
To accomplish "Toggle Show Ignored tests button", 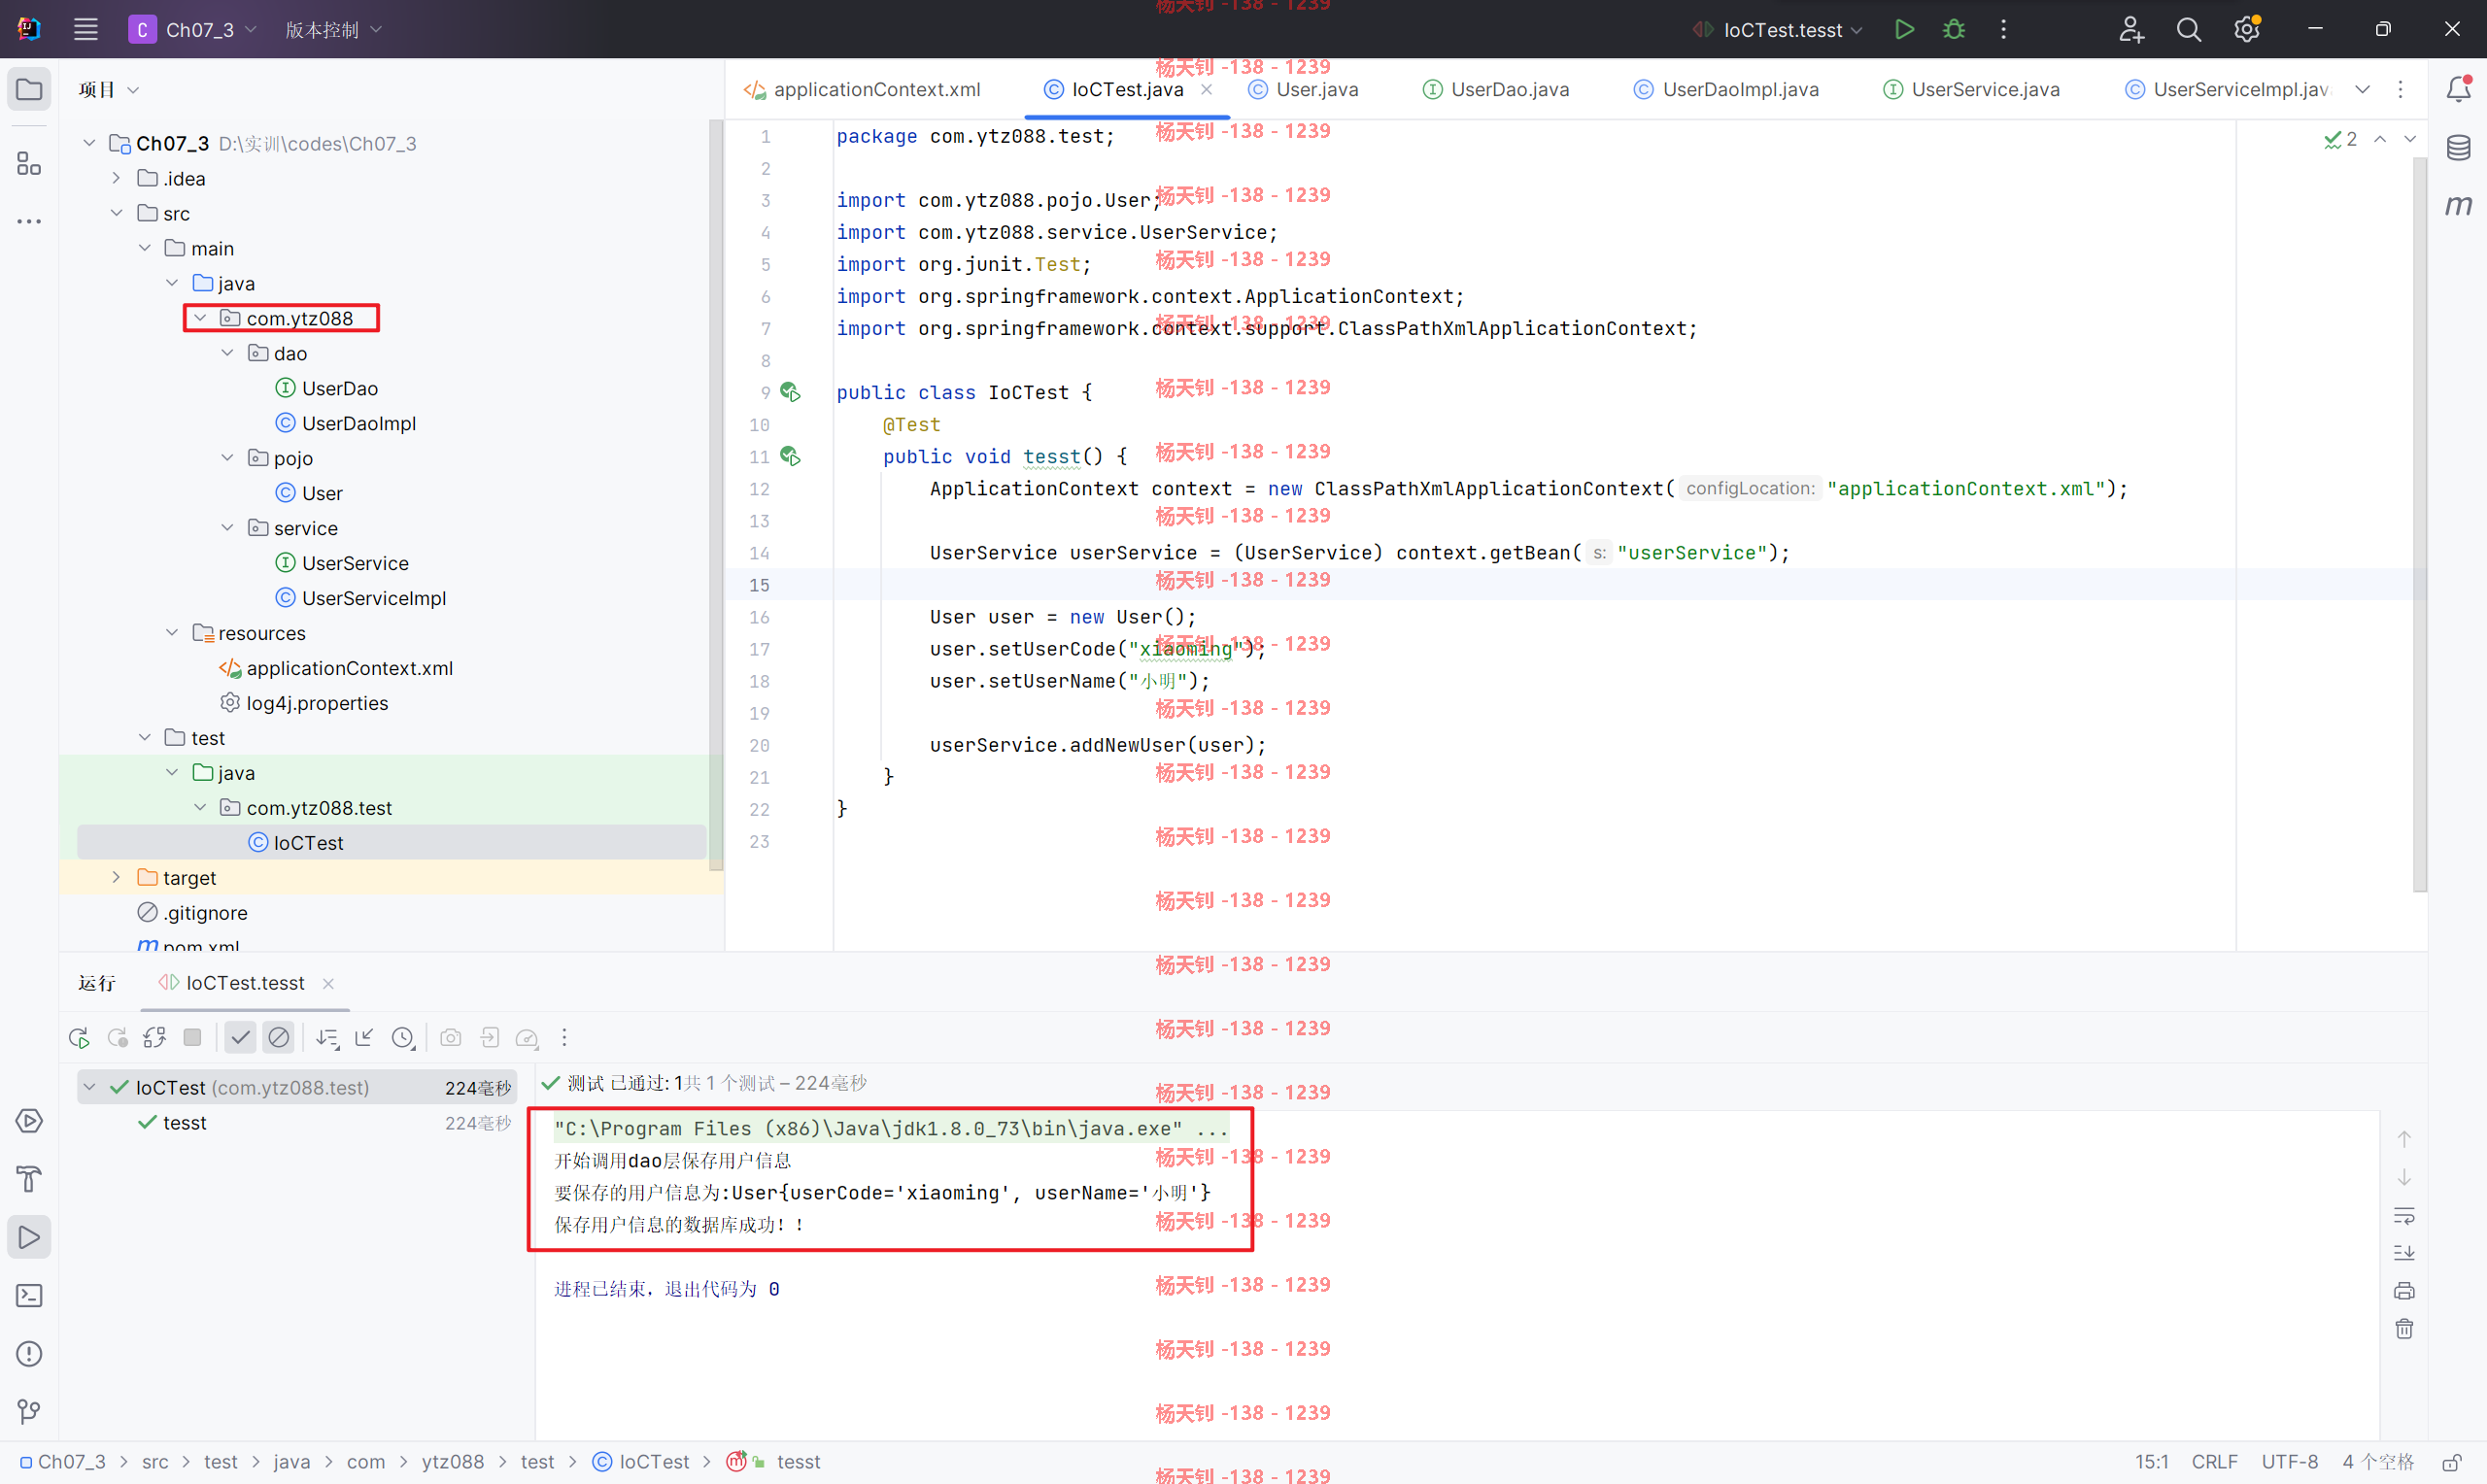I will [x=279, y=1037].
